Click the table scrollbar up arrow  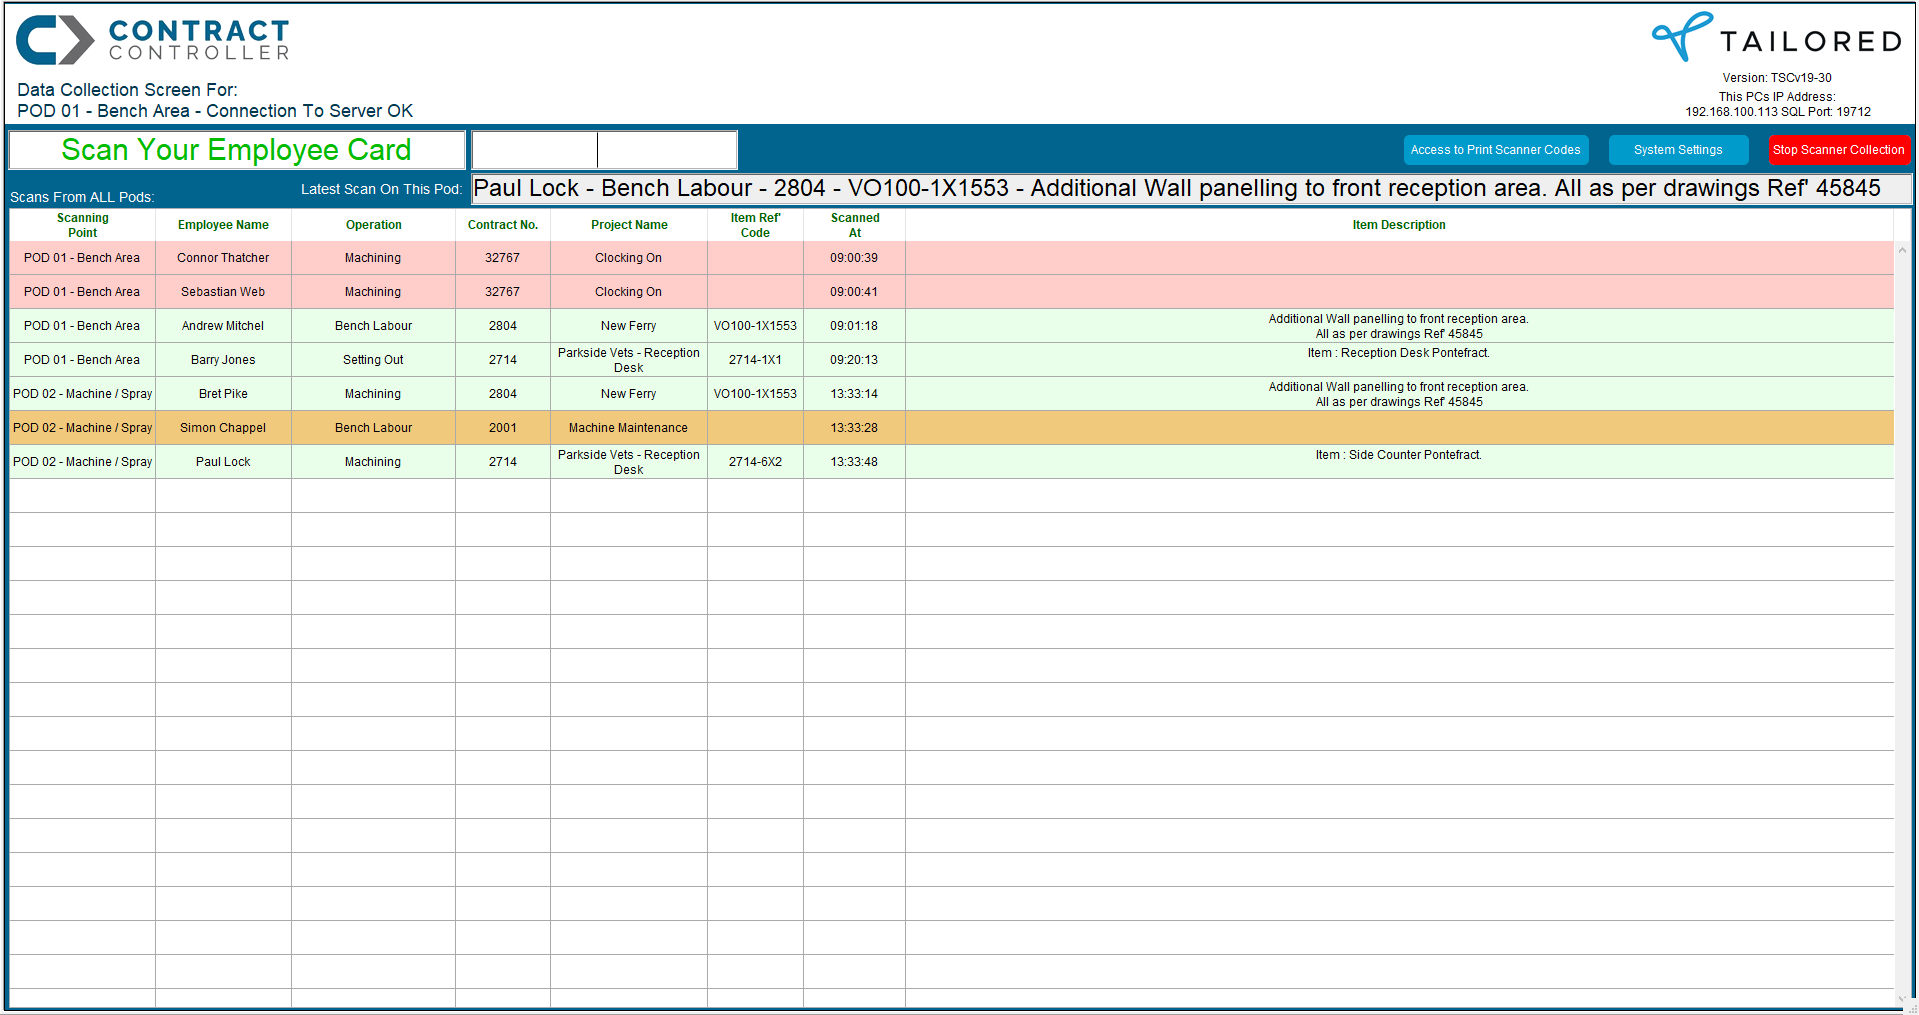(x=1902, y=249)
